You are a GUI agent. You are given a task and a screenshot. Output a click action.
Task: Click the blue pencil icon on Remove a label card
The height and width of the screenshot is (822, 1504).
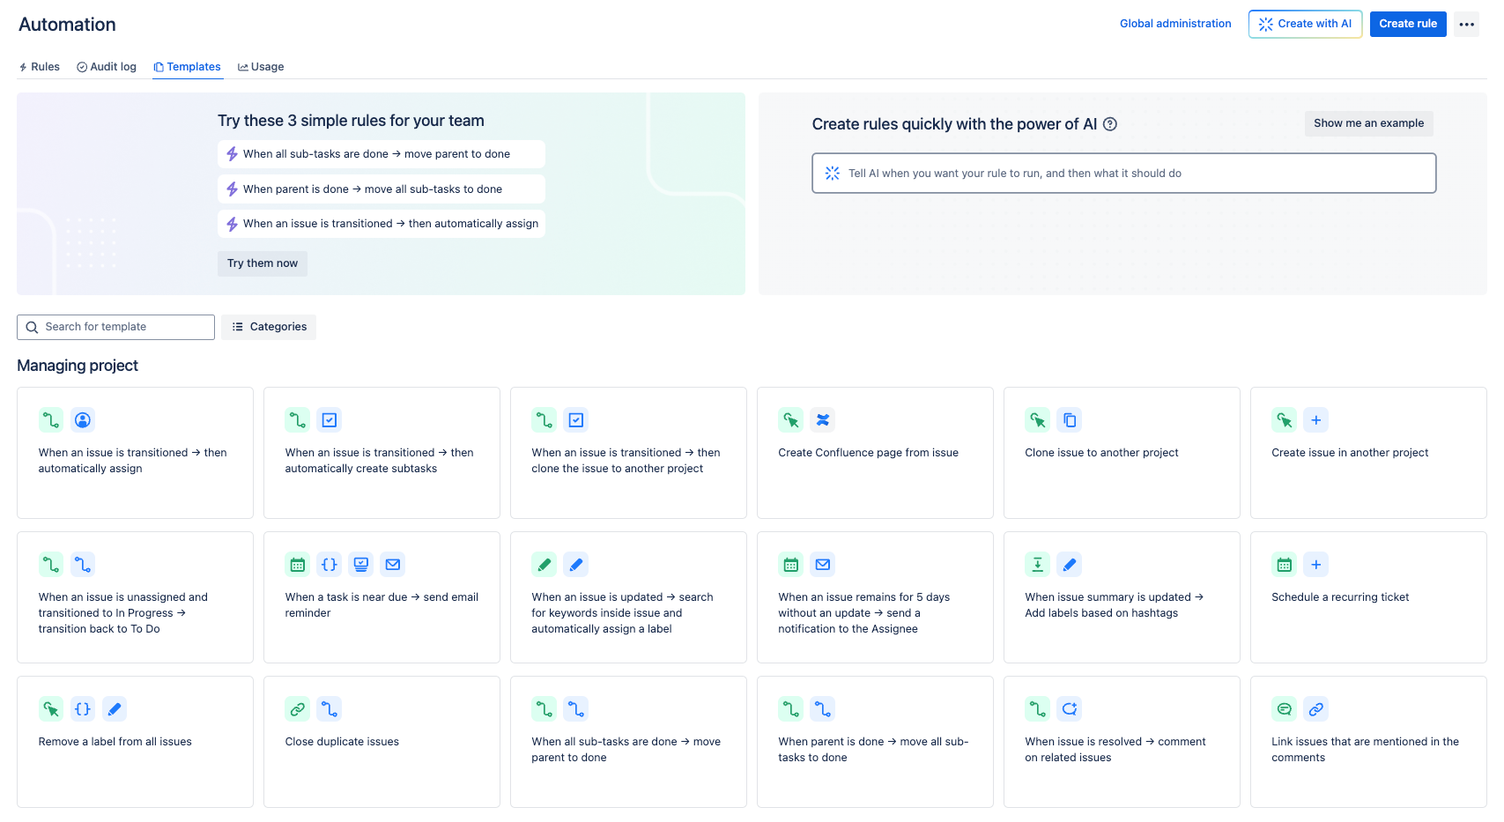[115, 709]
